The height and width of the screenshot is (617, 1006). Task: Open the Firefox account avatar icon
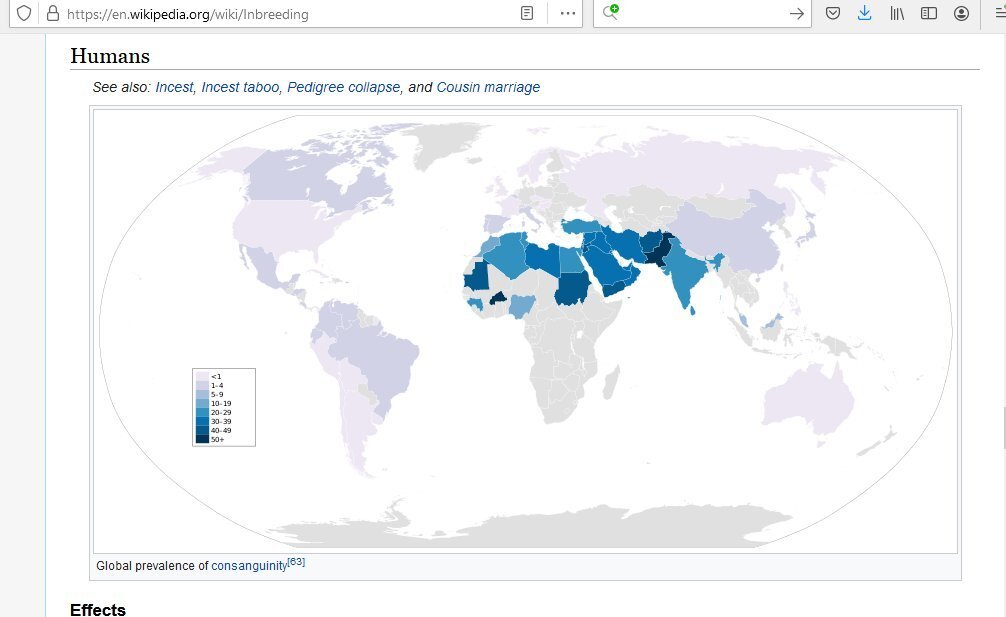[961, 13]
